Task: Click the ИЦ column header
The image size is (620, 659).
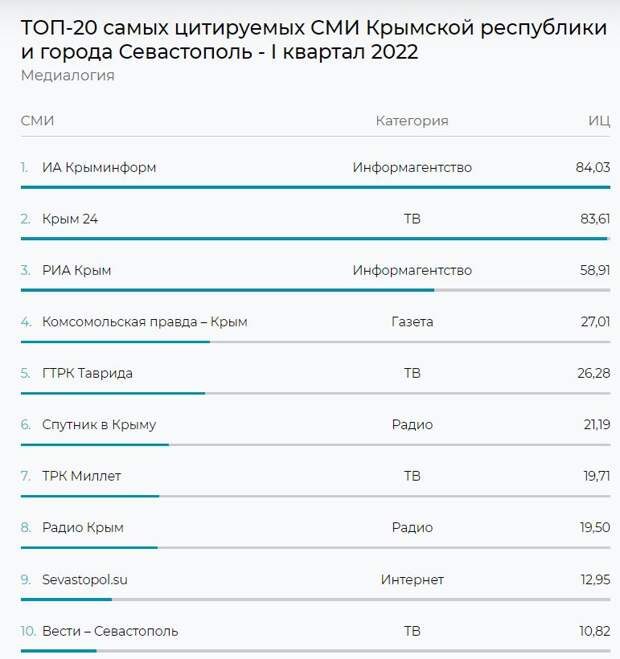Action: tap(598, 121)
